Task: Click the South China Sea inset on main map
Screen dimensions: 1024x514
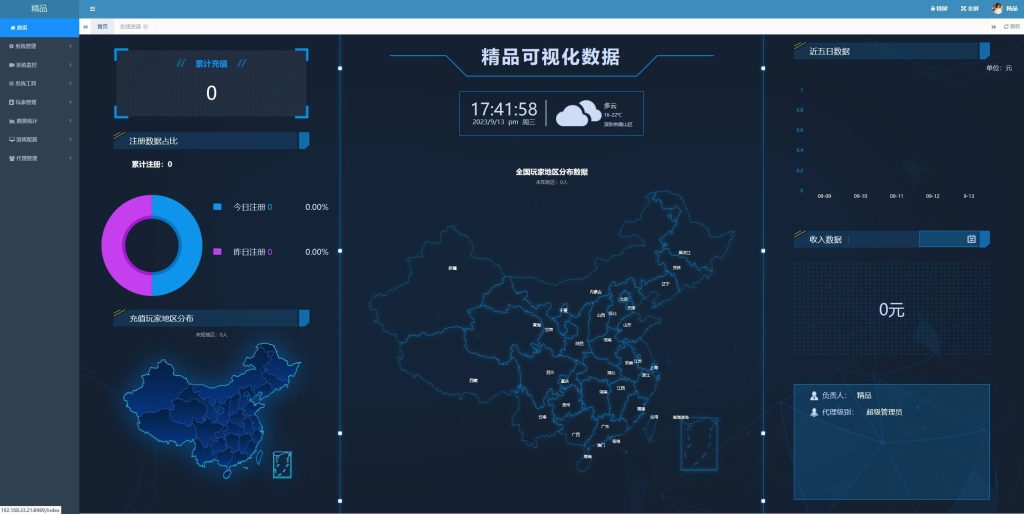Action: point(699,444)
